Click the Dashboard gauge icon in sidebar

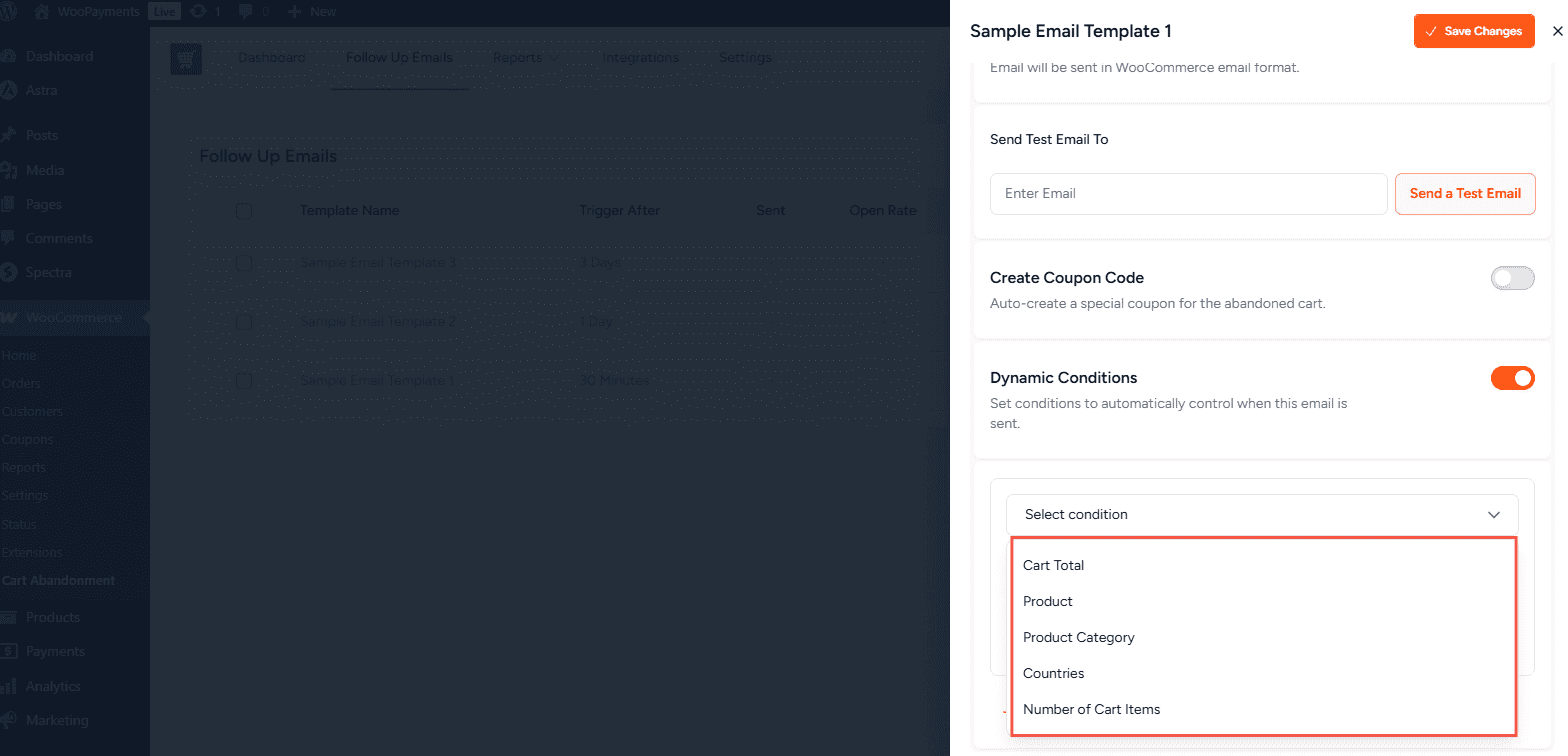click(9, 56)
